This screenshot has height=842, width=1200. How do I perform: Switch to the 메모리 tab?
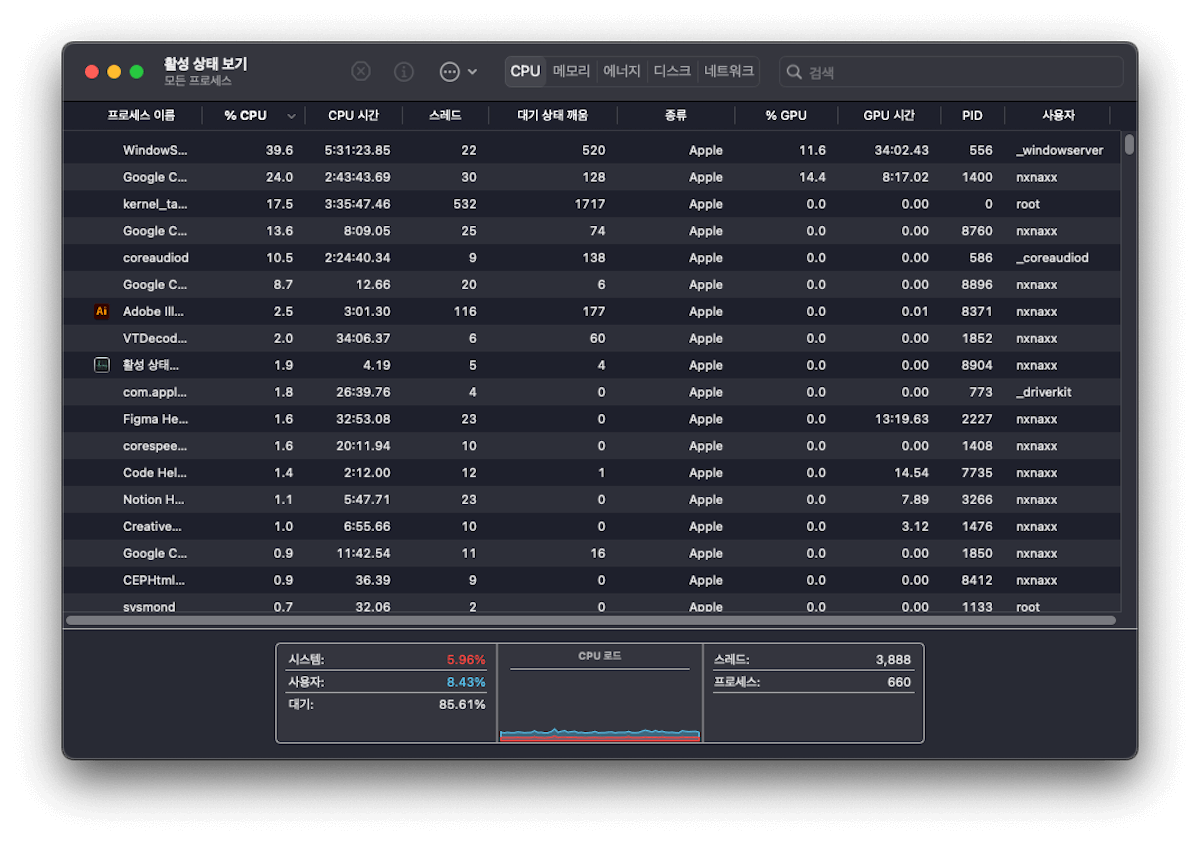coord(572,71)
